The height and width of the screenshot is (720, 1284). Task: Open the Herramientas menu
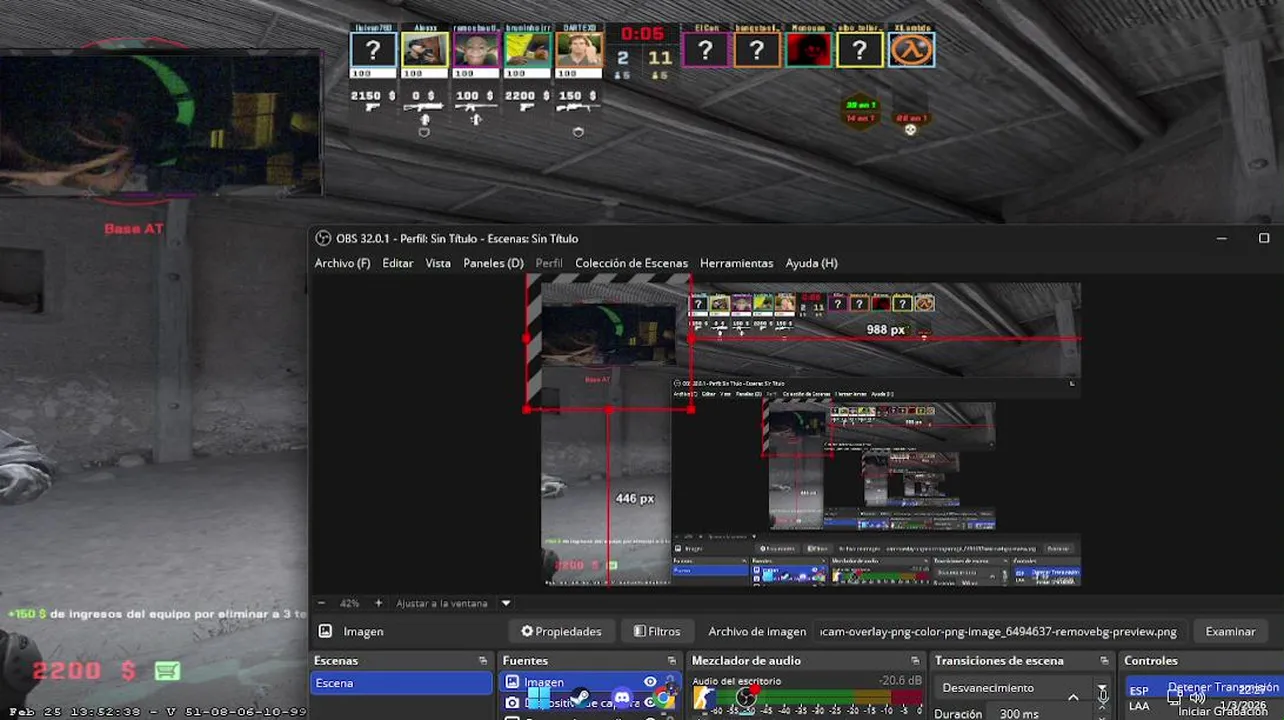click(736, 263)
